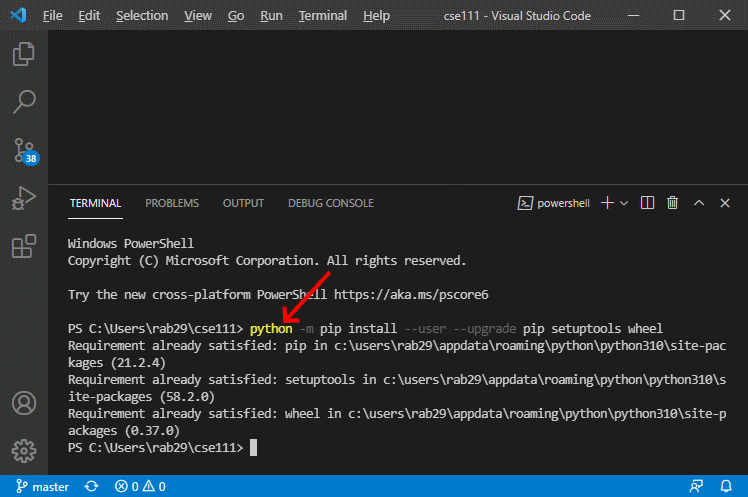Viewport: 748px width, 497px height.
Task: Click the yellow 'python' command text
Action: click(271, 329)
